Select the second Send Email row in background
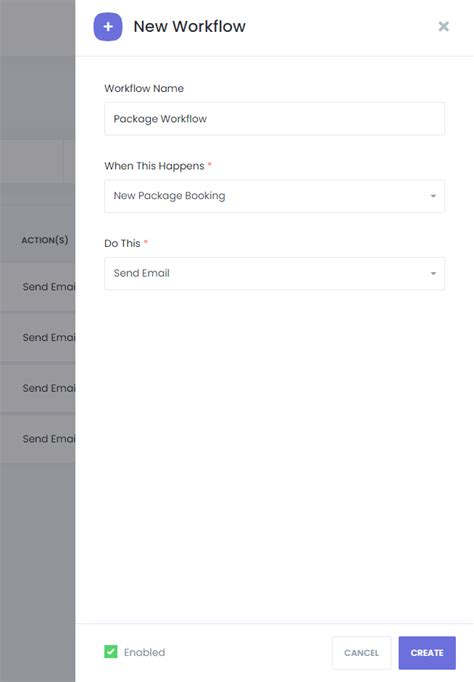Viewport: 474px width, 682px height. tap(38, 337)
